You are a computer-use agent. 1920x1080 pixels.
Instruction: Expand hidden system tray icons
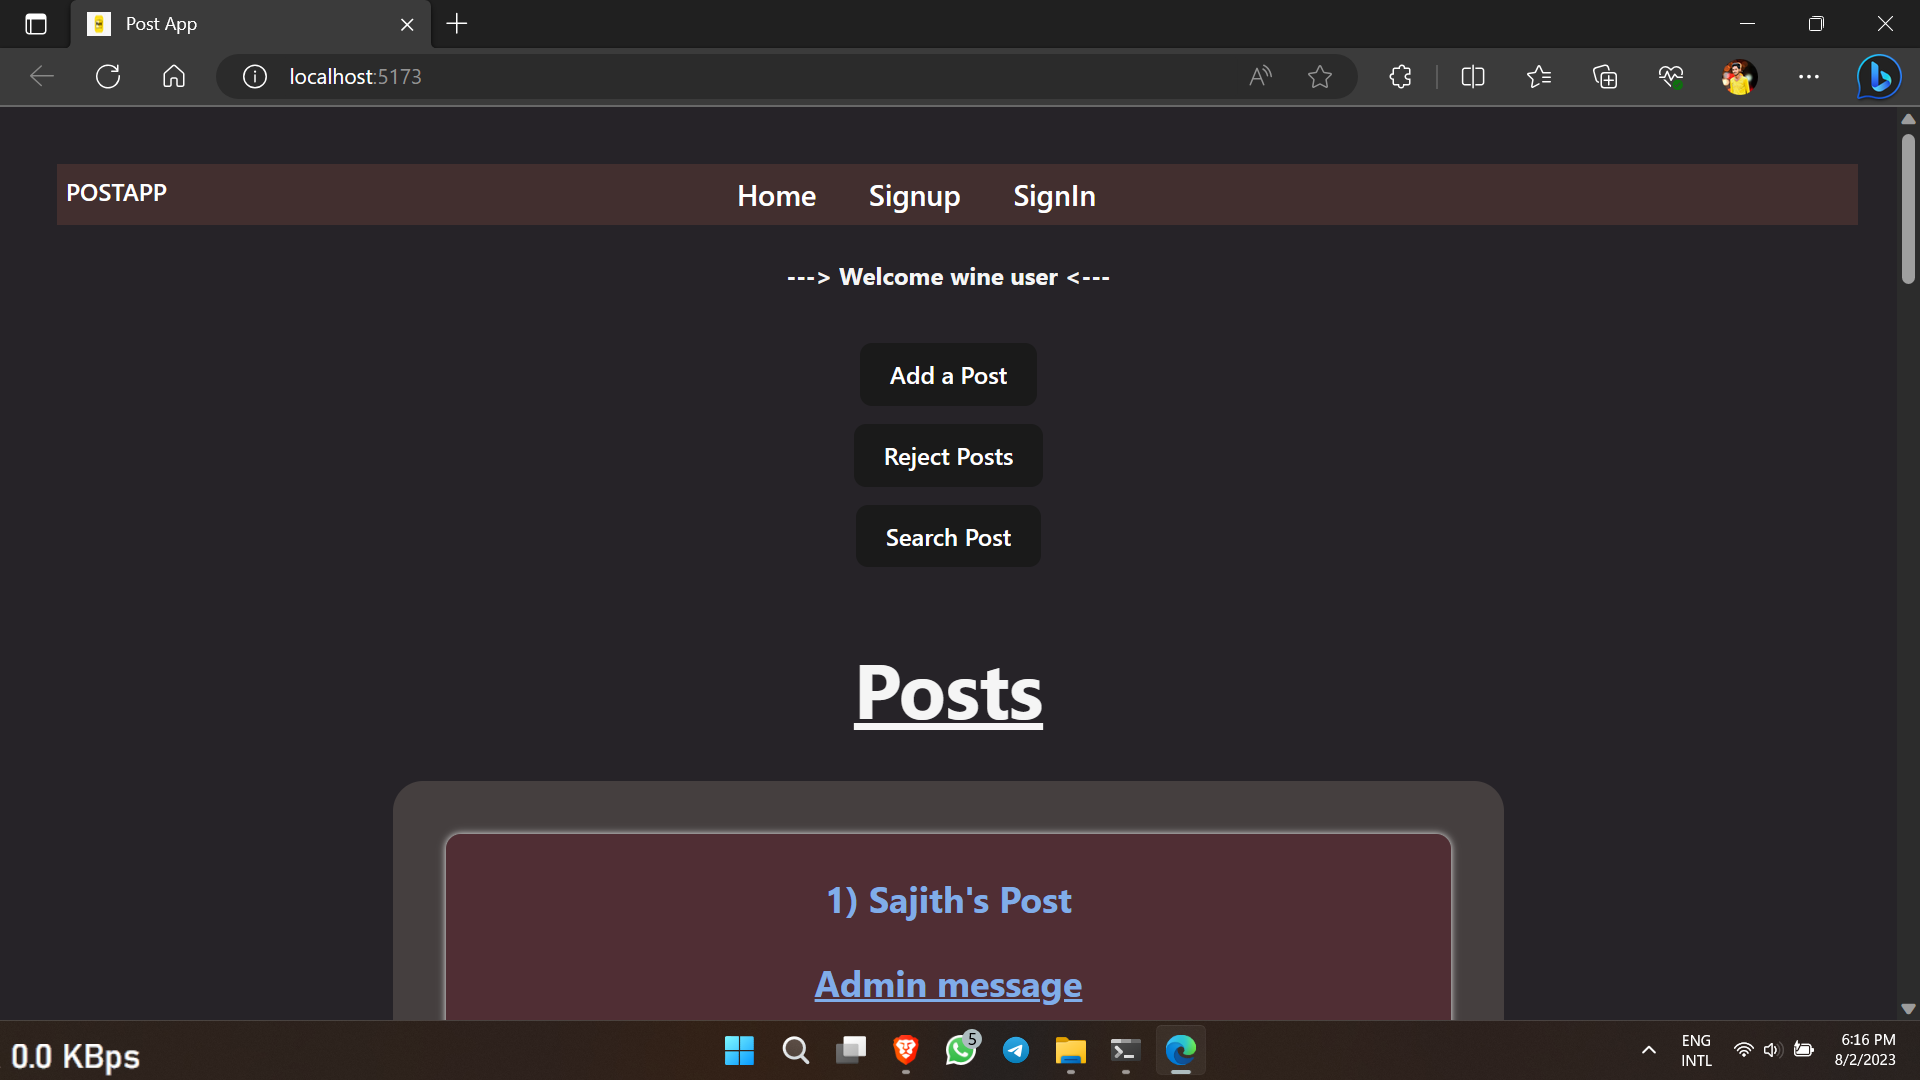1648,1051
